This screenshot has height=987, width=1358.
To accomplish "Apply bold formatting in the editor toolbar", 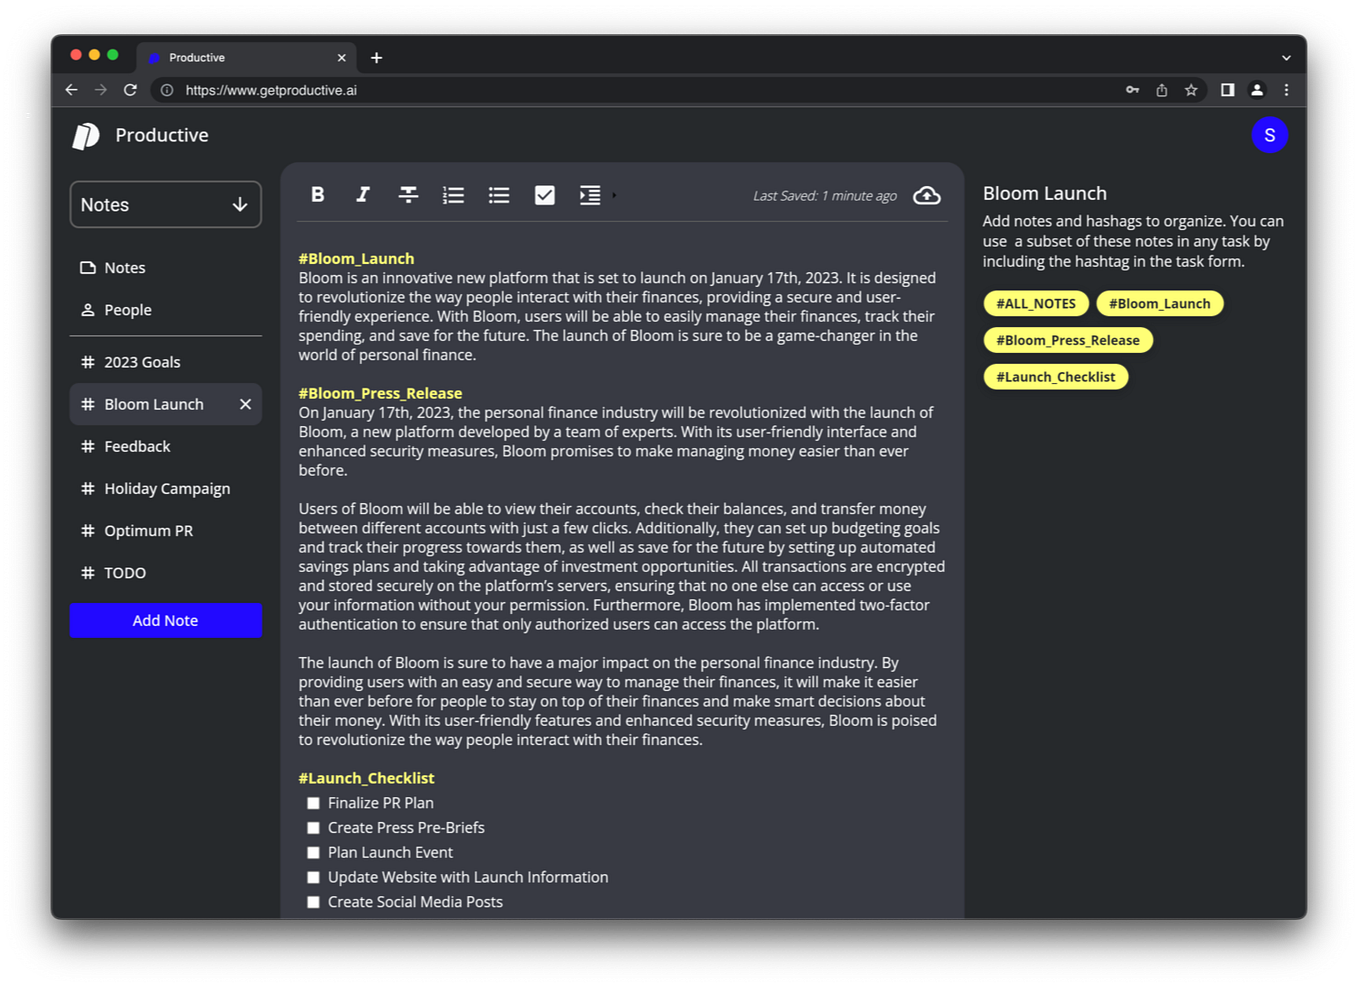I will (317, 195).
